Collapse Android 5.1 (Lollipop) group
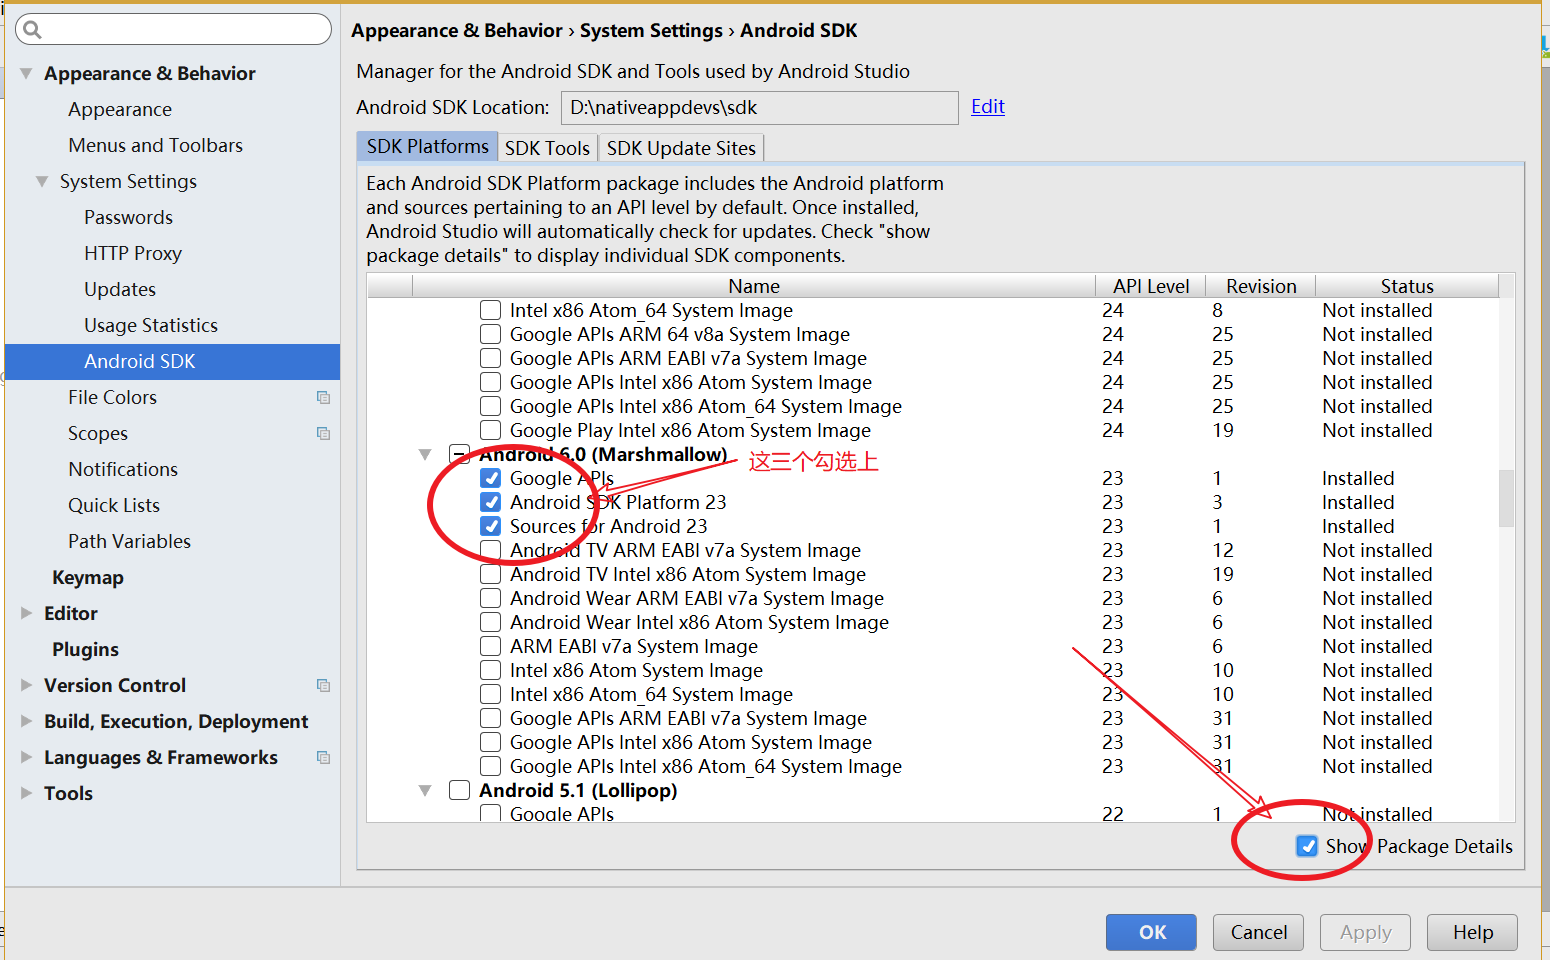Viewport: 1550px width, 960px height. pos(425,790)
